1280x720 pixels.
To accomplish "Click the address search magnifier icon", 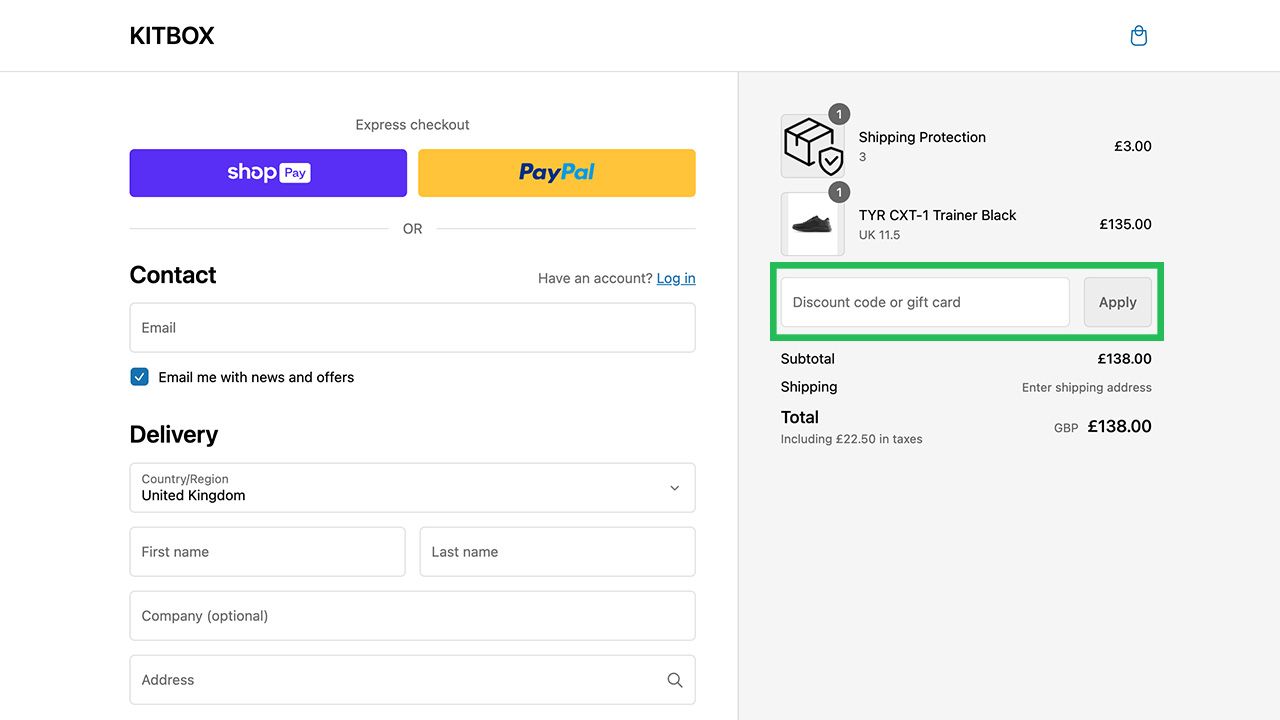I will [675, 680].
